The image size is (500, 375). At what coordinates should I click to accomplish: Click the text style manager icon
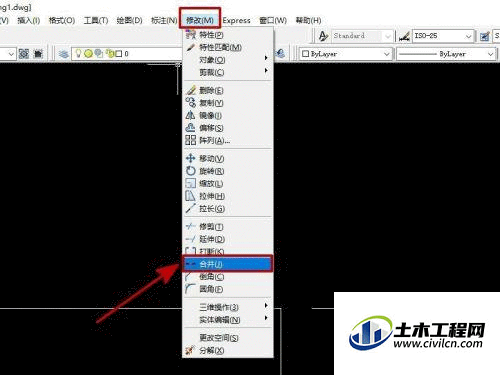[x=323, y=36]
